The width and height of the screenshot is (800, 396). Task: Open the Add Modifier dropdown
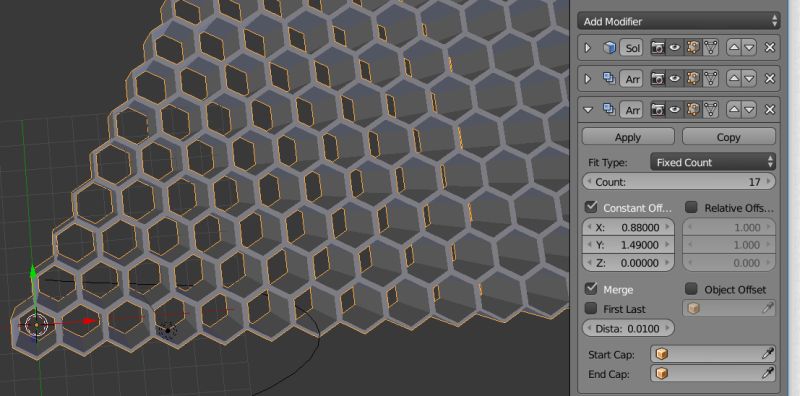679,21
